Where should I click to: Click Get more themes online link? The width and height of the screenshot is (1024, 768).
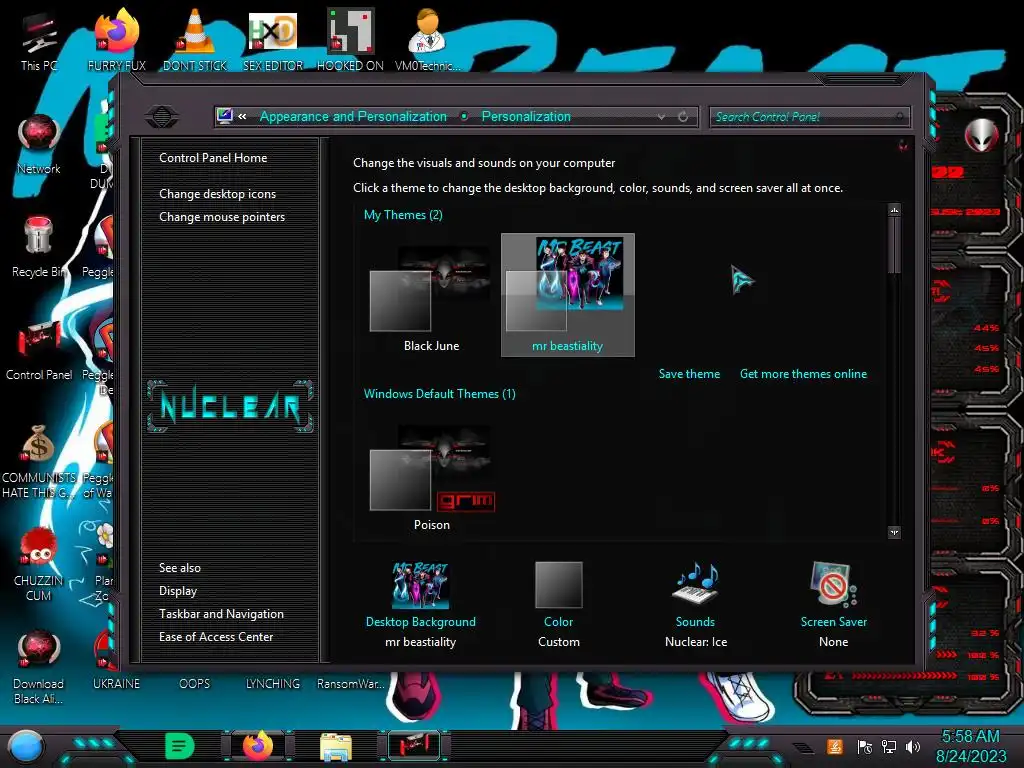[803, 374]
